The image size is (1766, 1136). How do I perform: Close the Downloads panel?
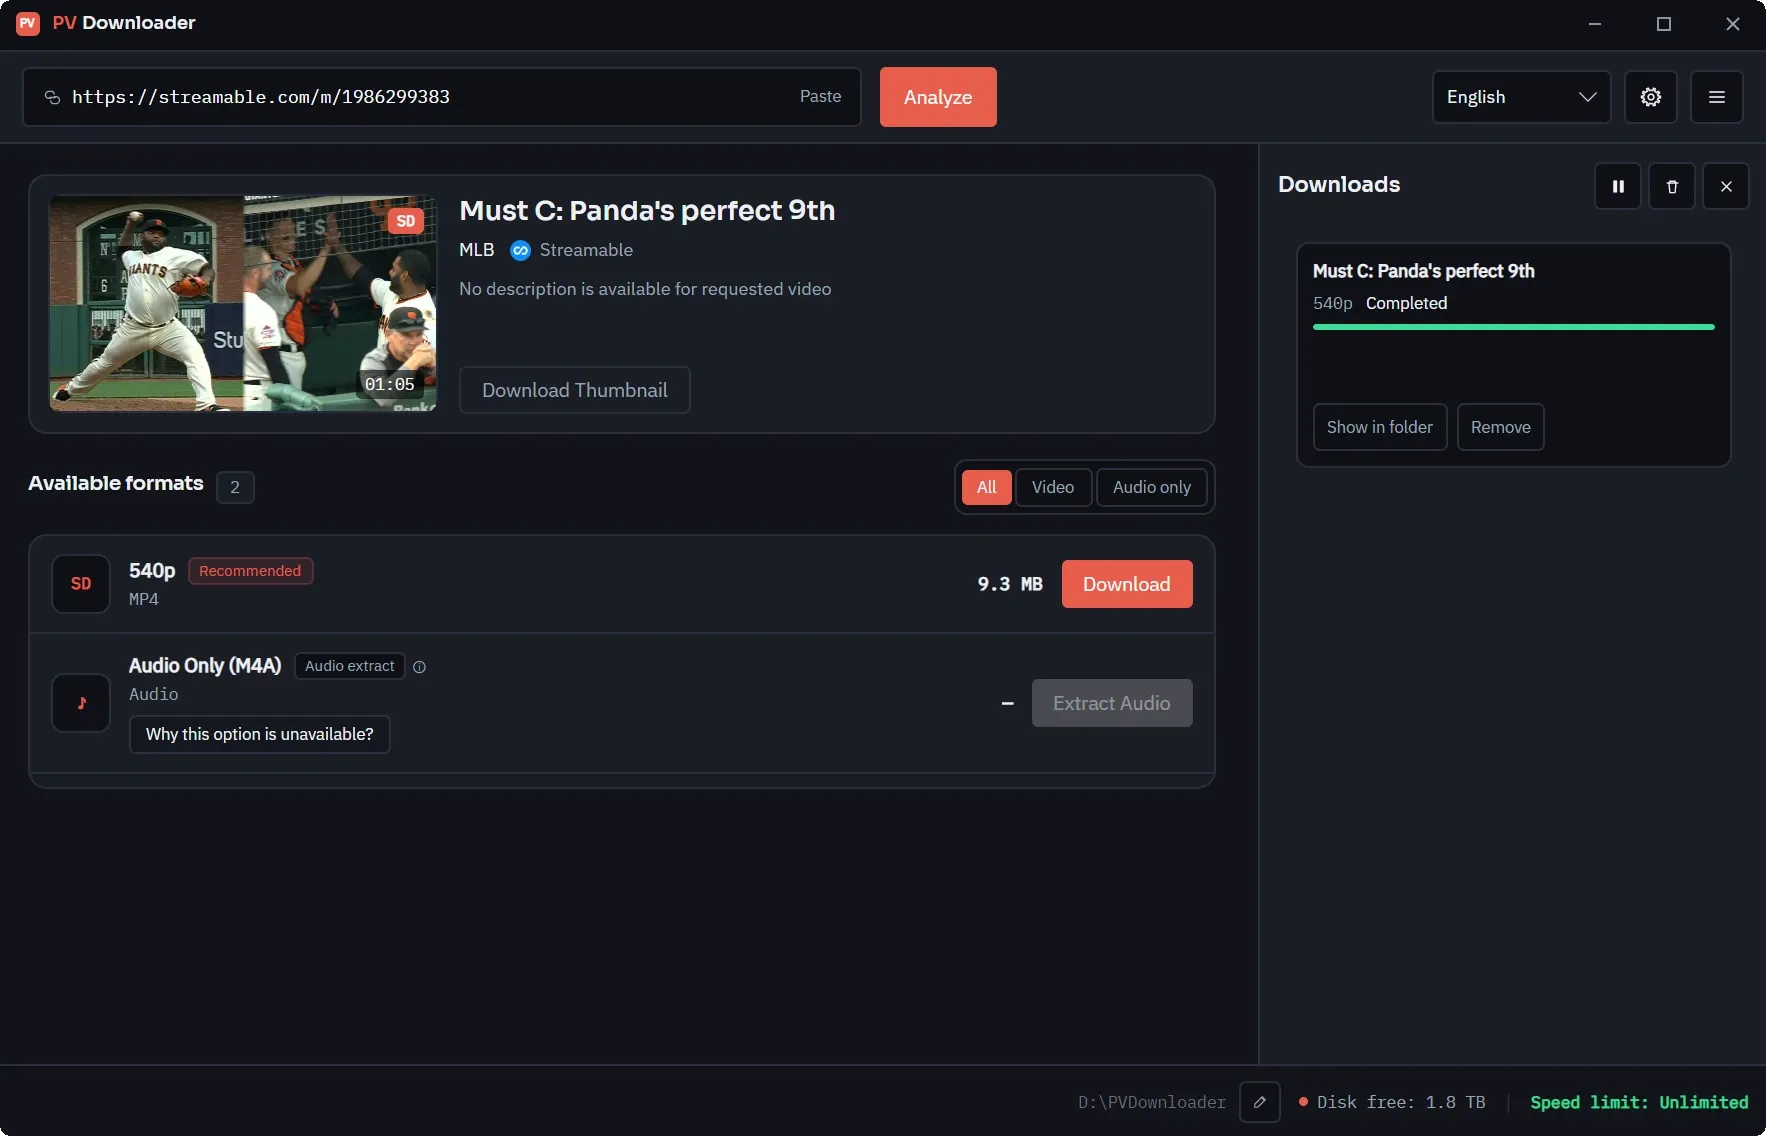[x=1726, y=186]
